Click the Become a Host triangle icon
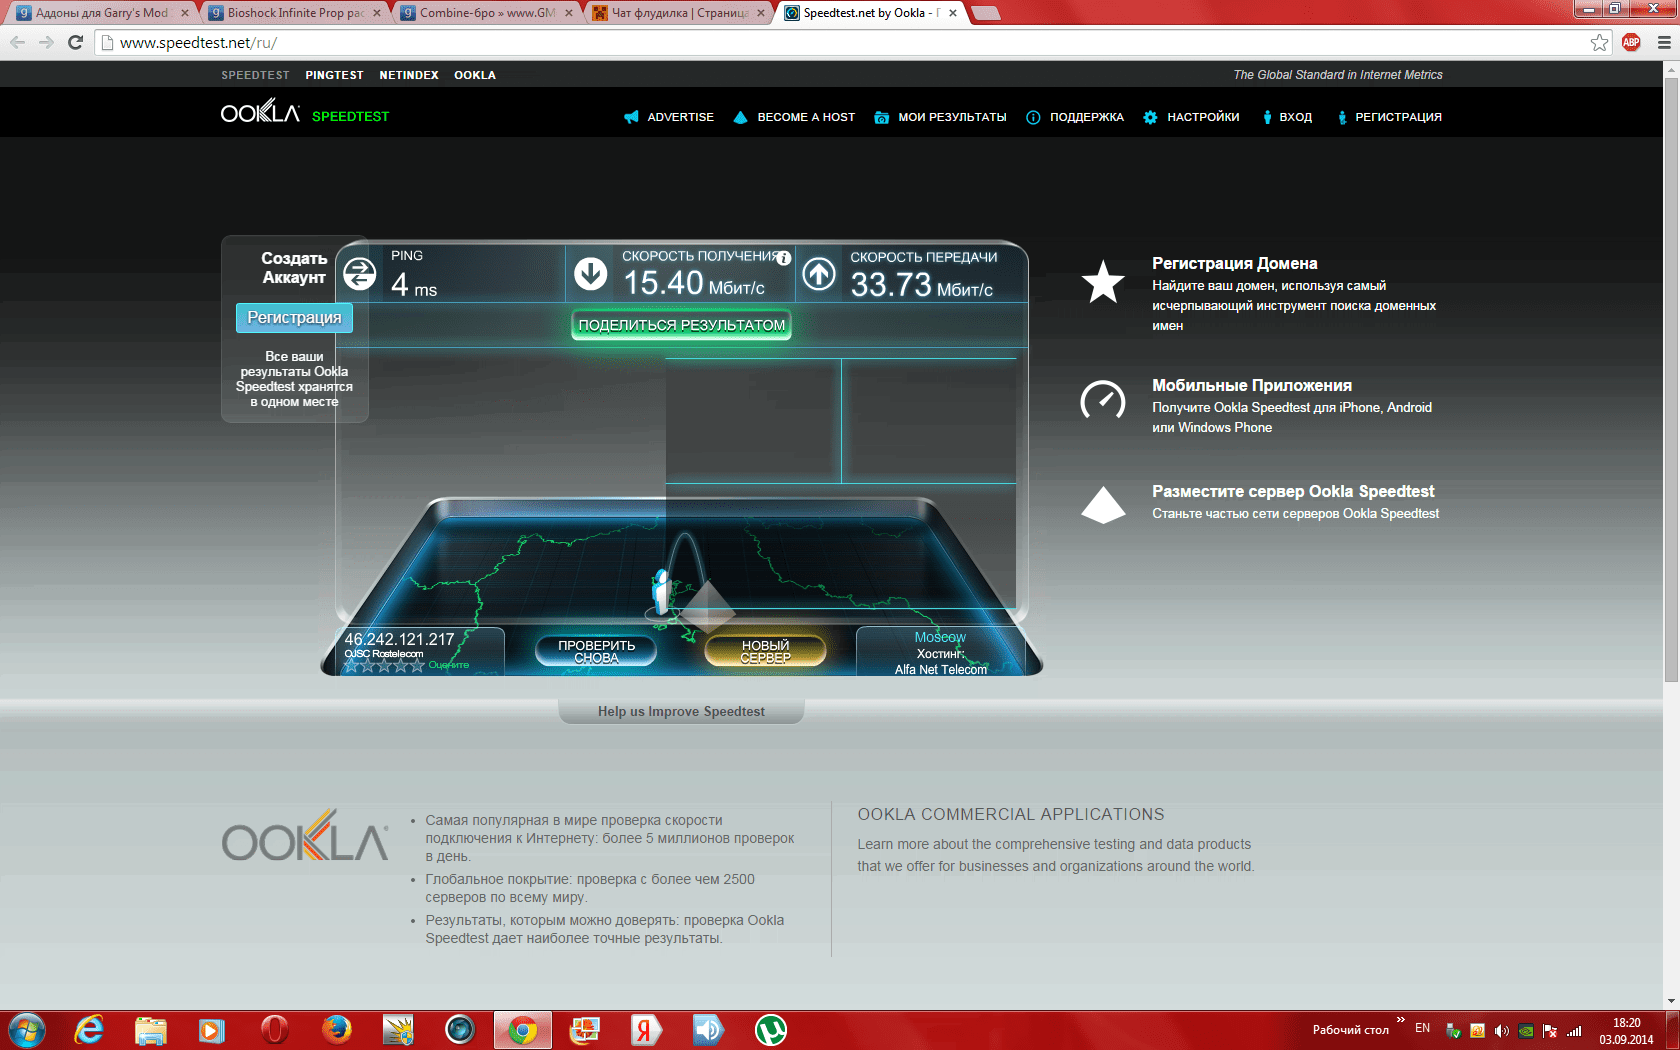1680x1050 pixels. [x=740, y=117]
